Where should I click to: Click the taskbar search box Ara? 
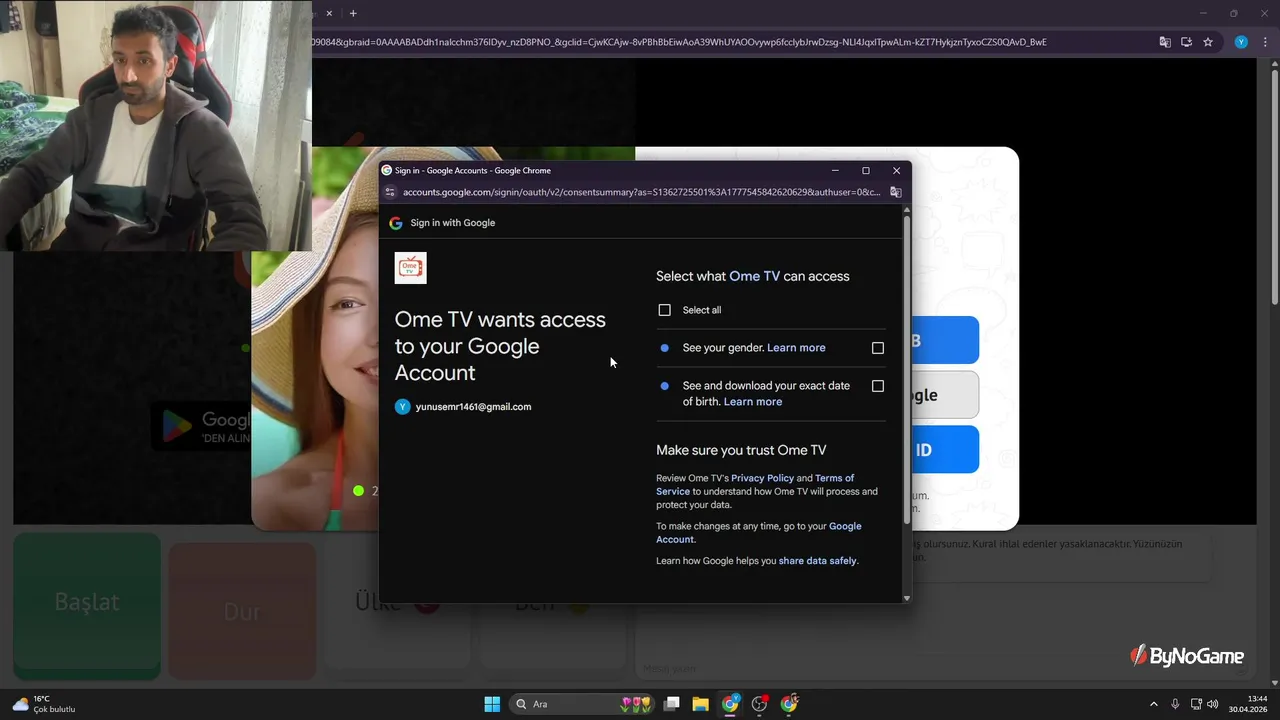(581, 704)
